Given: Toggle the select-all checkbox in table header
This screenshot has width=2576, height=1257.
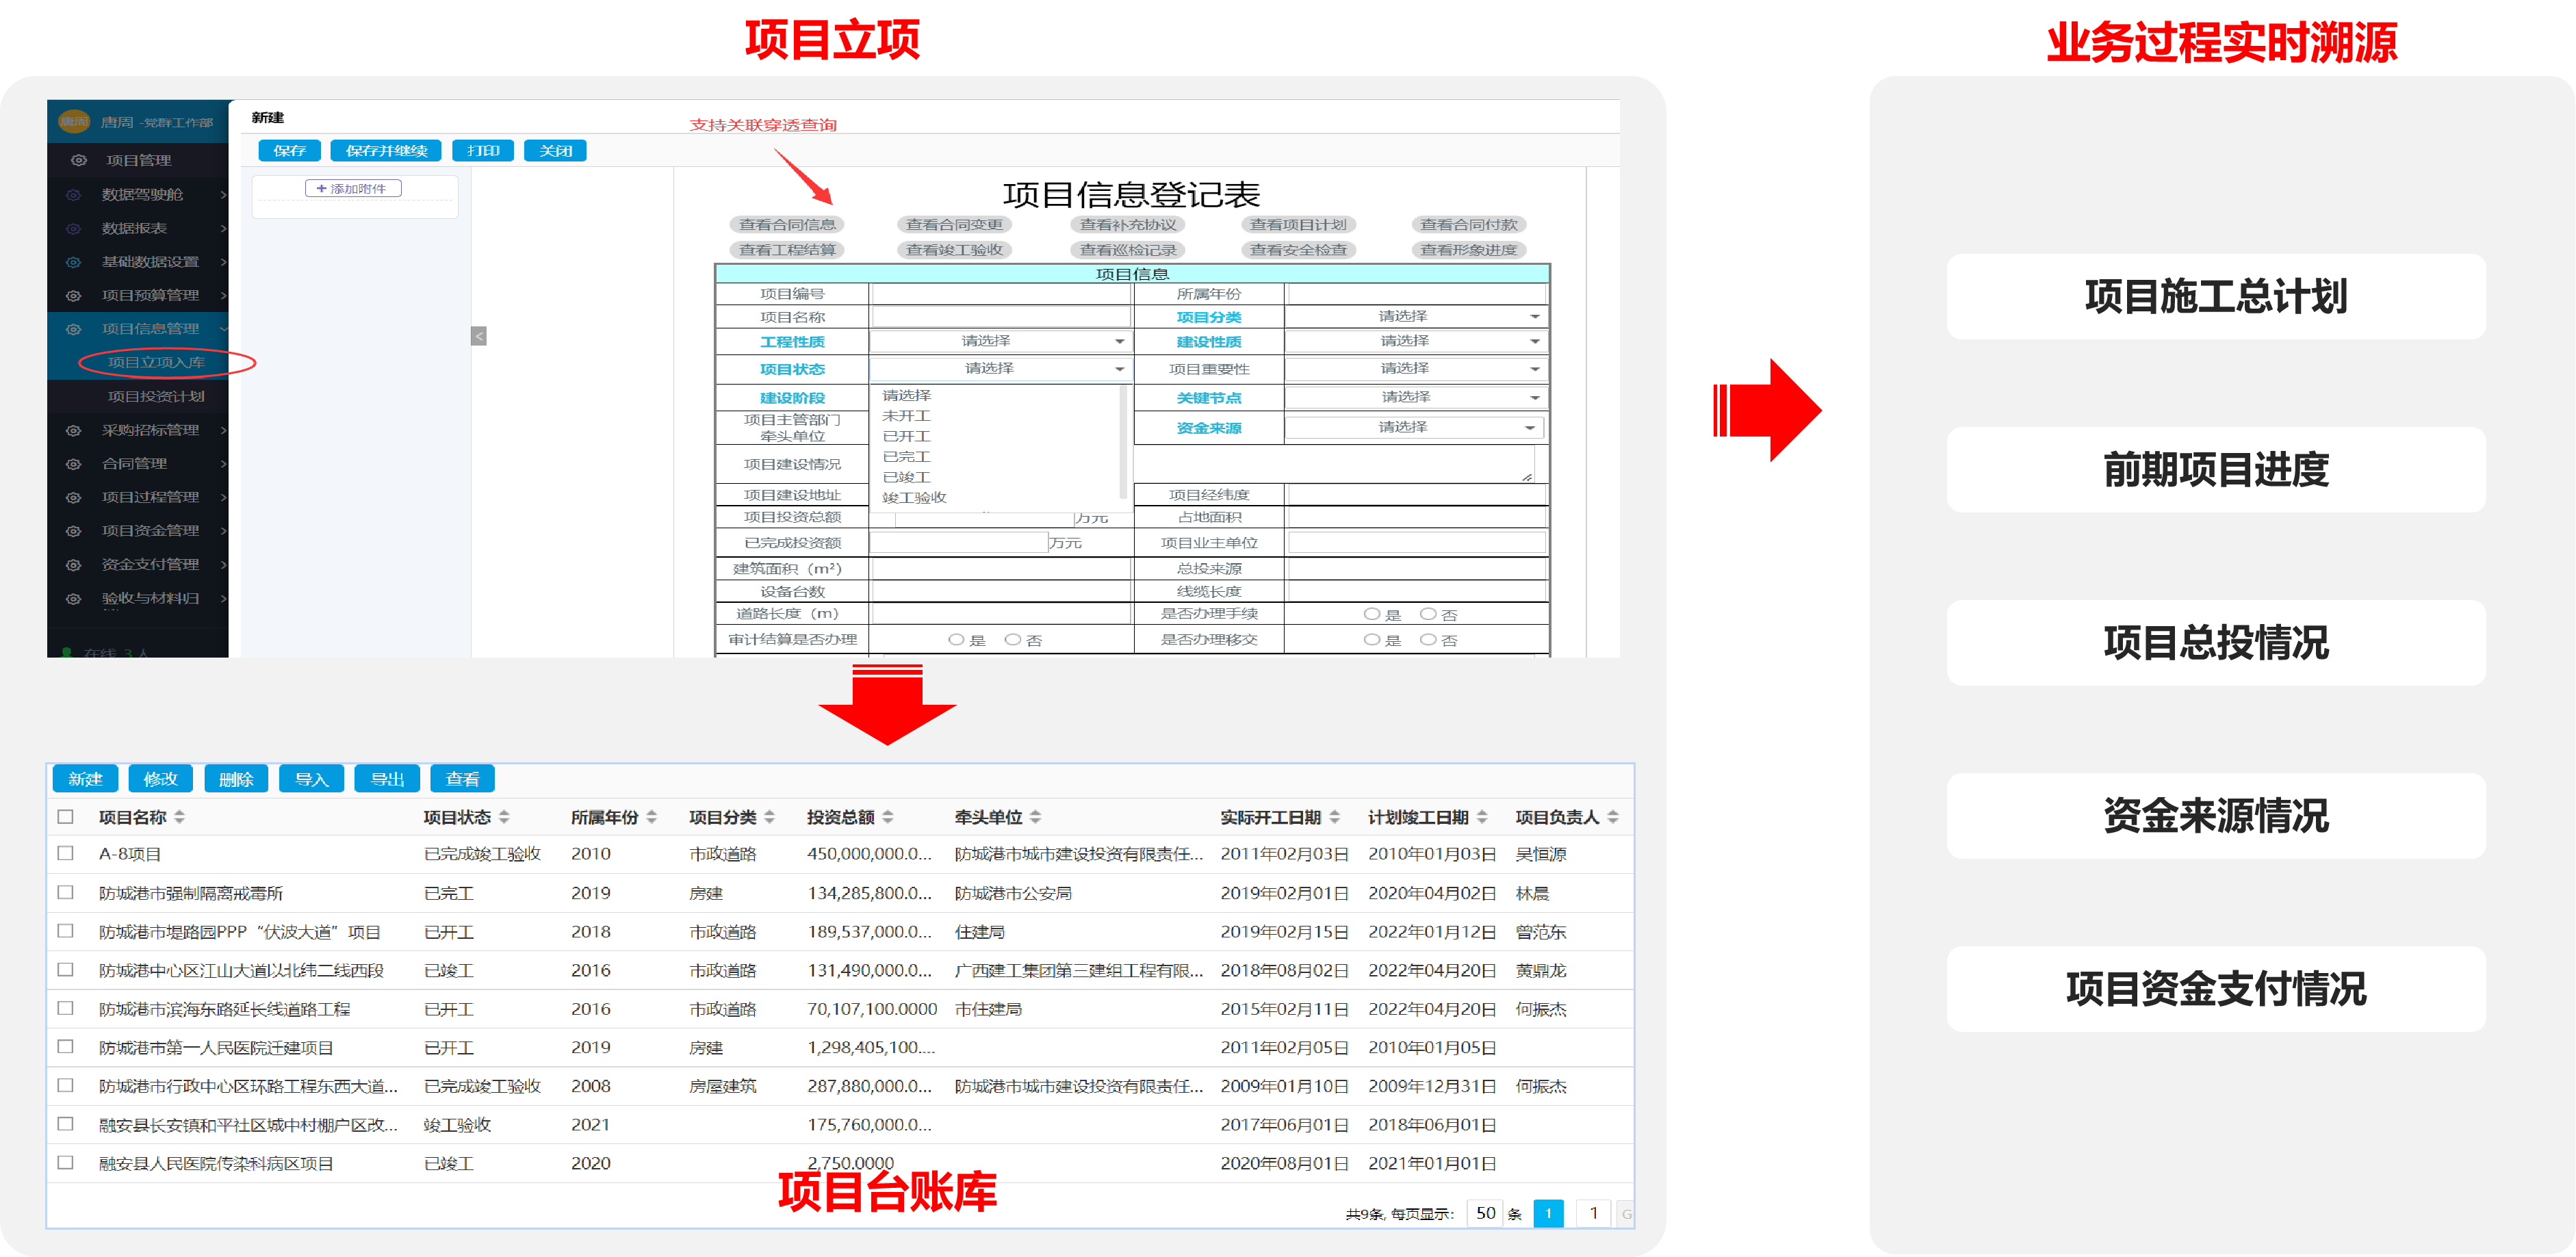Looking at the screenshot, I should pos(66,816).
